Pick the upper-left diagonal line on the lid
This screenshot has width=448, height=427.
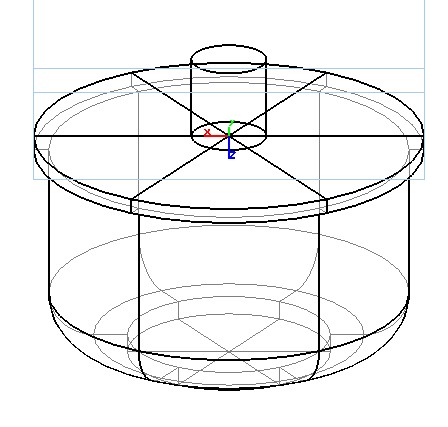180,104
